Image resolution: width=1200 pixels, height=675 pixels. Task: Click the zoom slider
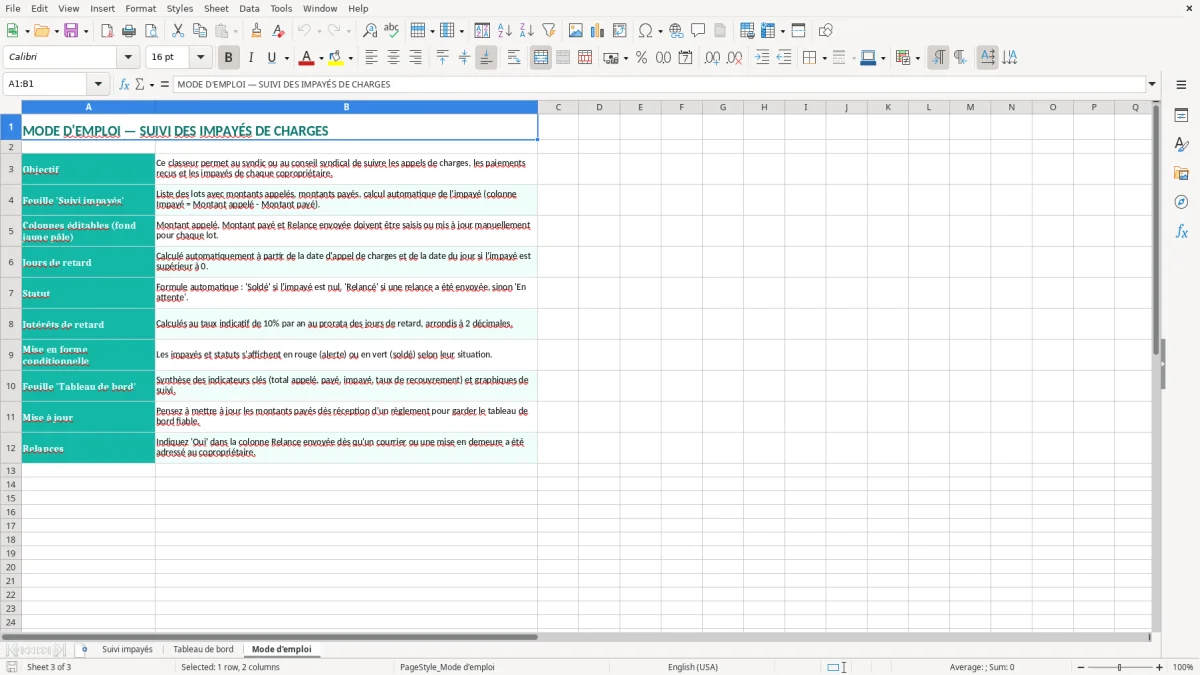click(1119, 667)
